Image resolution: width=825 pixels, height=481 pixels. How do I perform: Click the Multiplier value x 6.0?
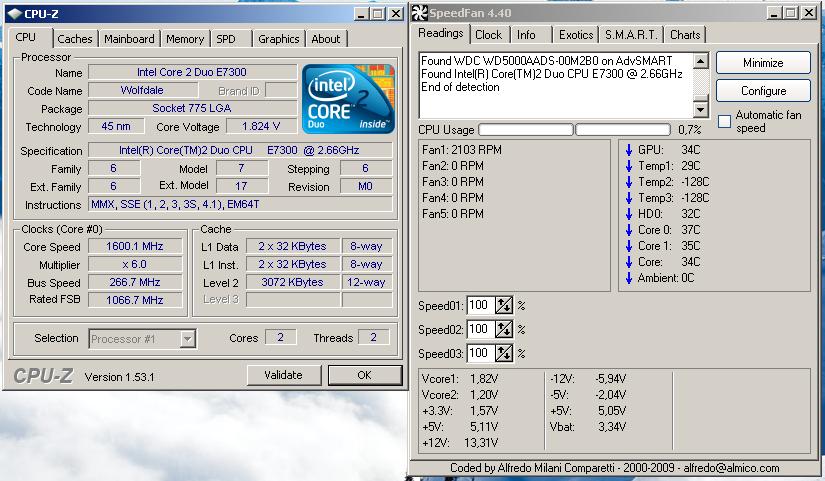pyautogui.click(x=135, y=264)
